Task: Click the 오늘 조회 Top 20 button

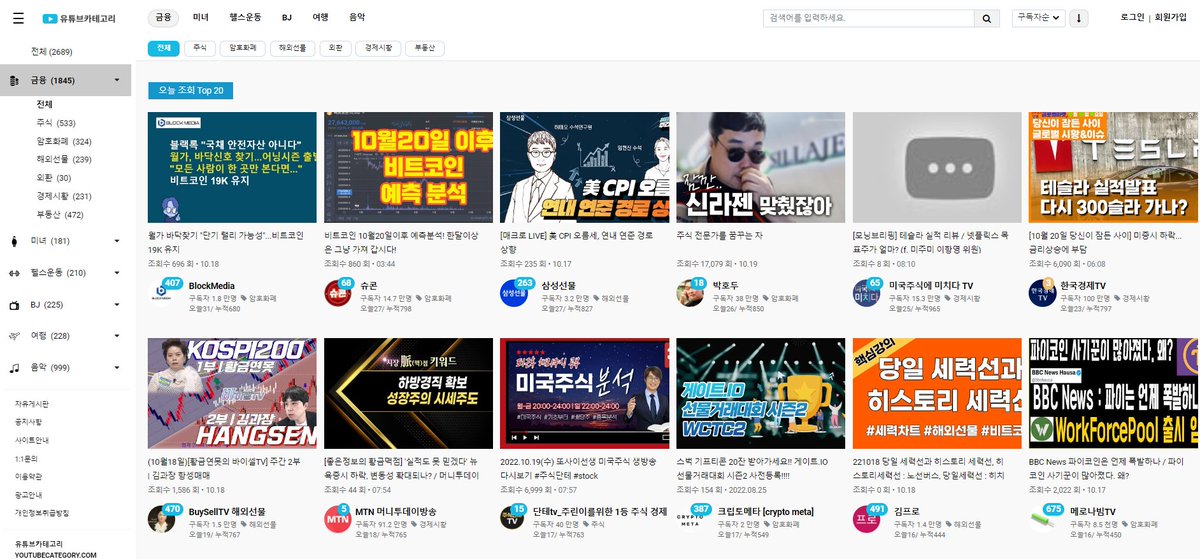Action: point(190,90)
